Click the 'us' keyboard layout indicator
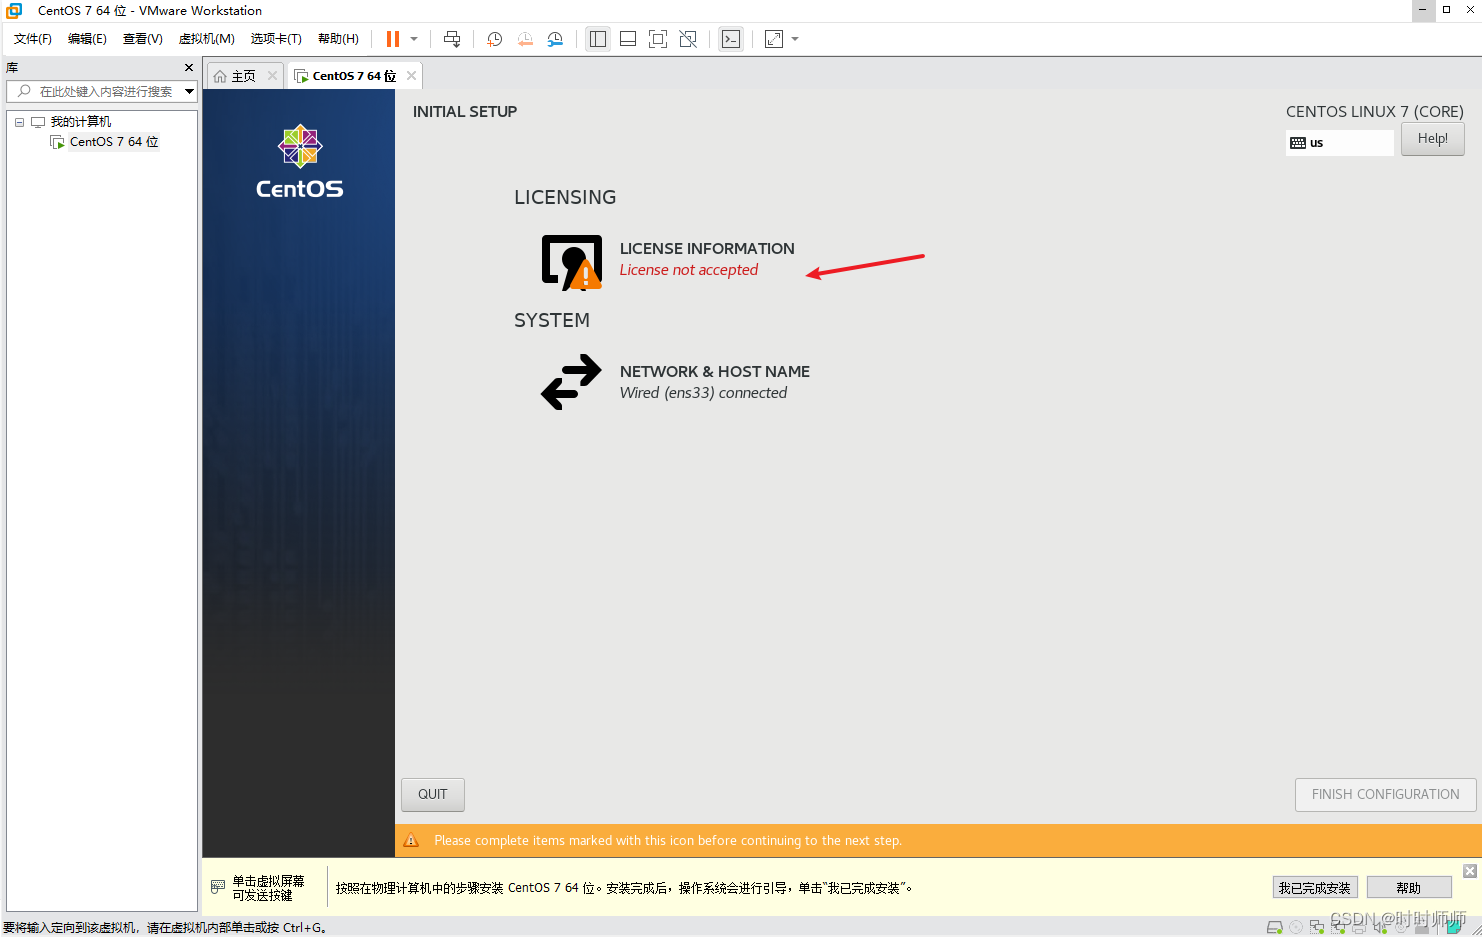Image resolution: width=1482 pixels, height=937 pixels. click(x=1339, y=143)
